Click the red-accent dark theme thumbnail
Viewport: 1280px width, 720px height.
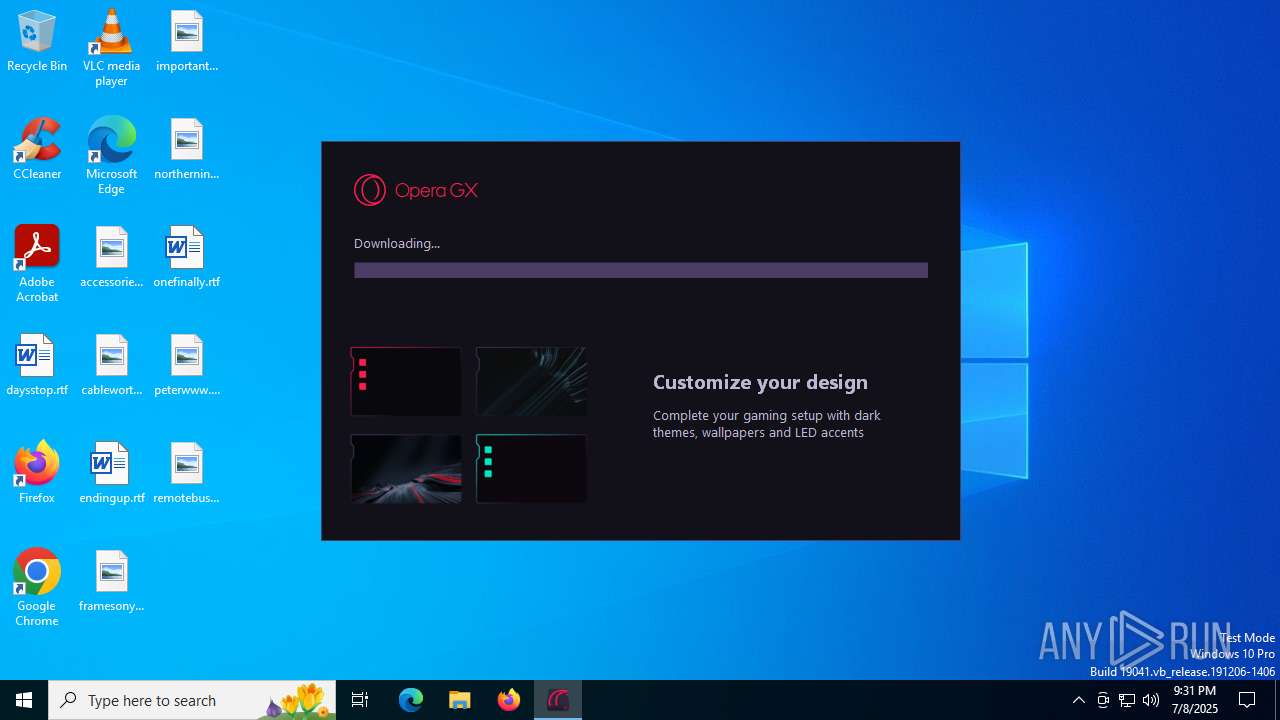point(406,381)
